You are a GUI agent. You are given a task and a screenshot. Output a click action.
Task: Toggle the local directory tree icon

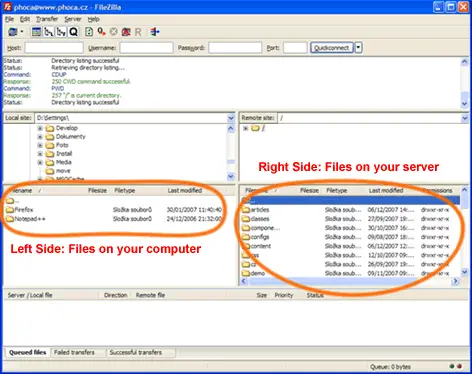tap(49, 32)
